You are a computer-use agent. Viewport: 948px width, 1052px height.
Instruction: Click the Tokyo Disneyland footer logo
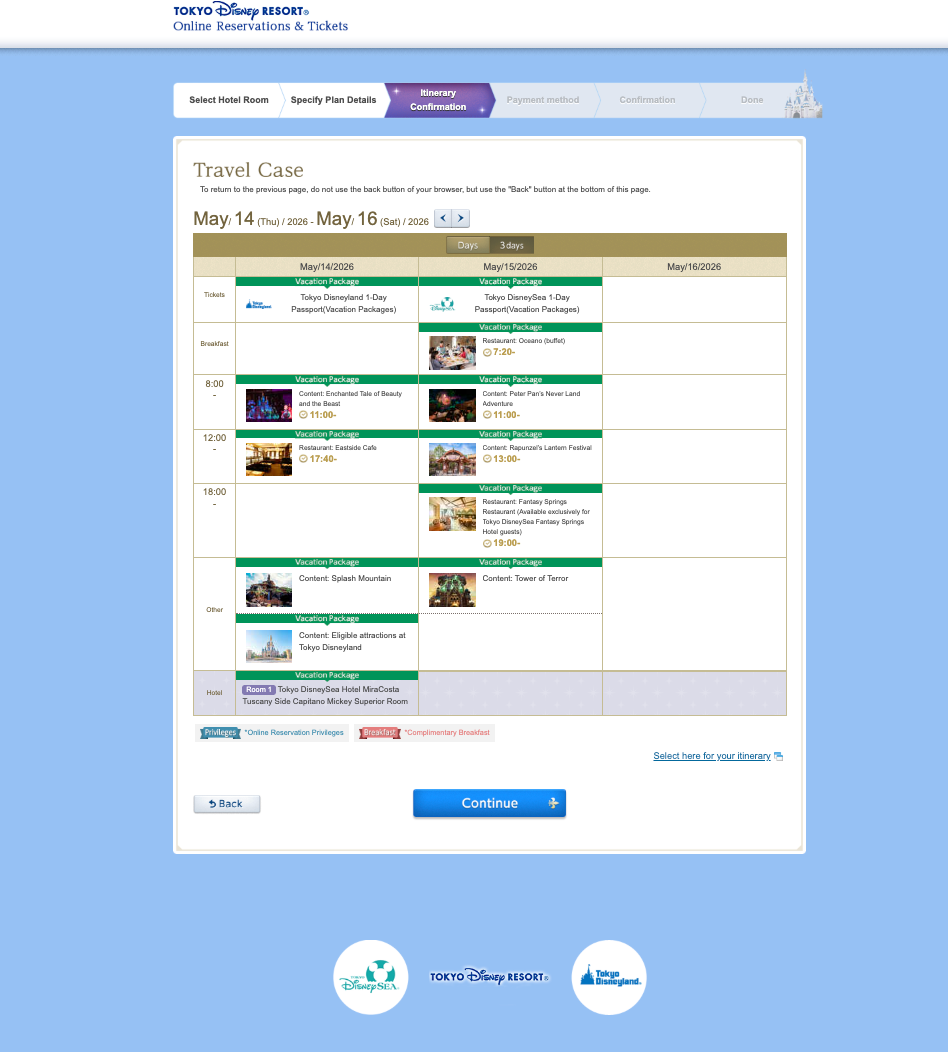pyautogui.click(x=609, y=978)
